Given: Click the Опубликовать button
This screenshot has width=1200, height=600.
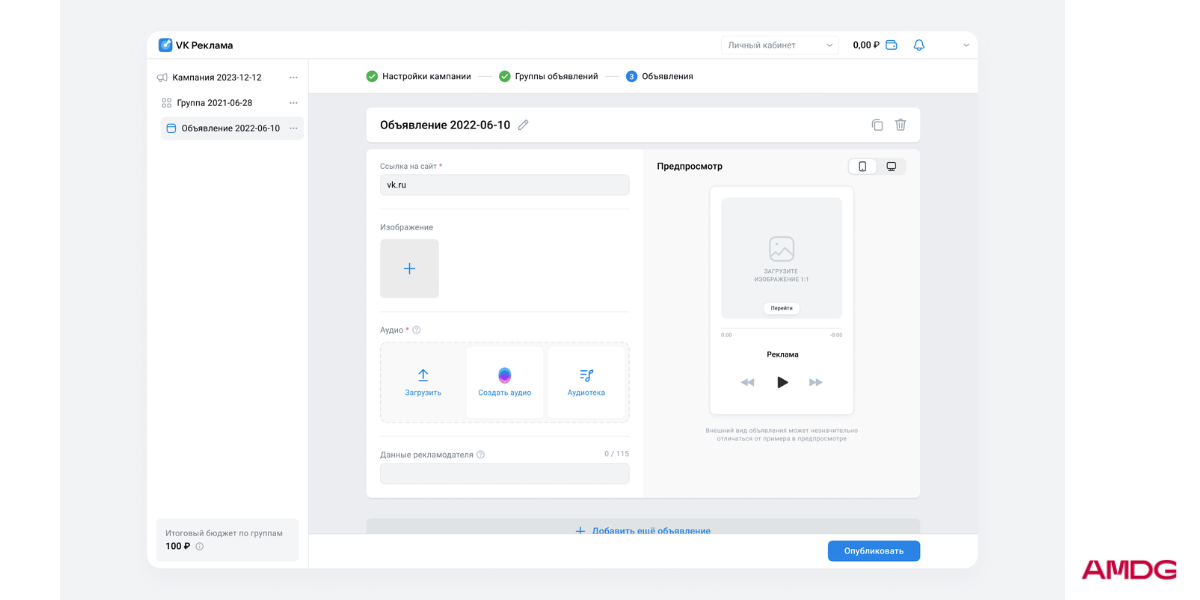Looking at the screenshot, I should tap(873, 551).
